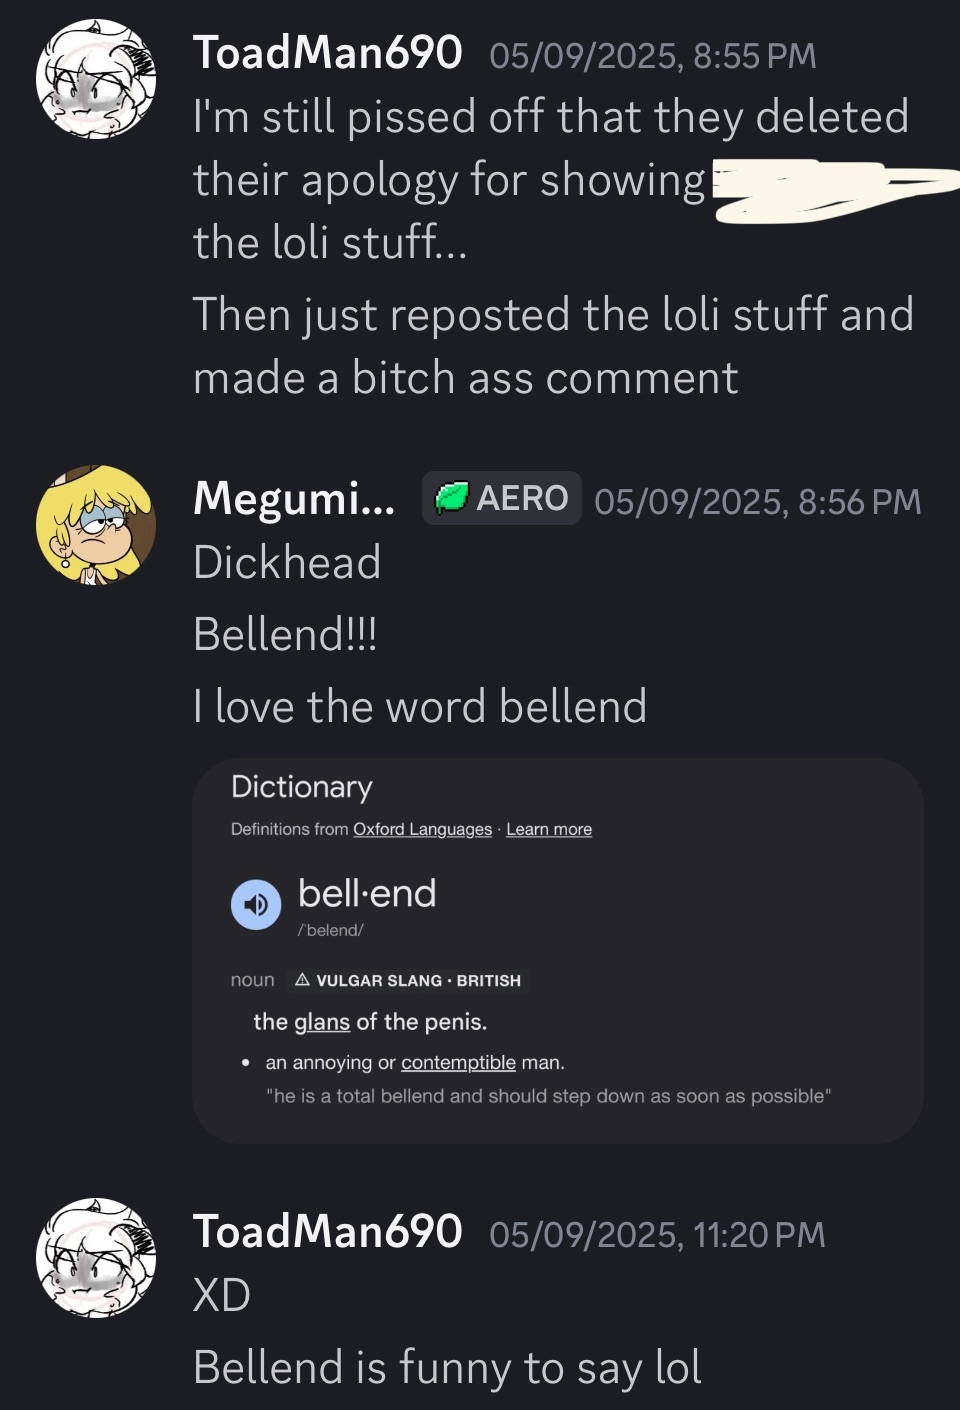Follow the Learn more link

pos(549,829)
